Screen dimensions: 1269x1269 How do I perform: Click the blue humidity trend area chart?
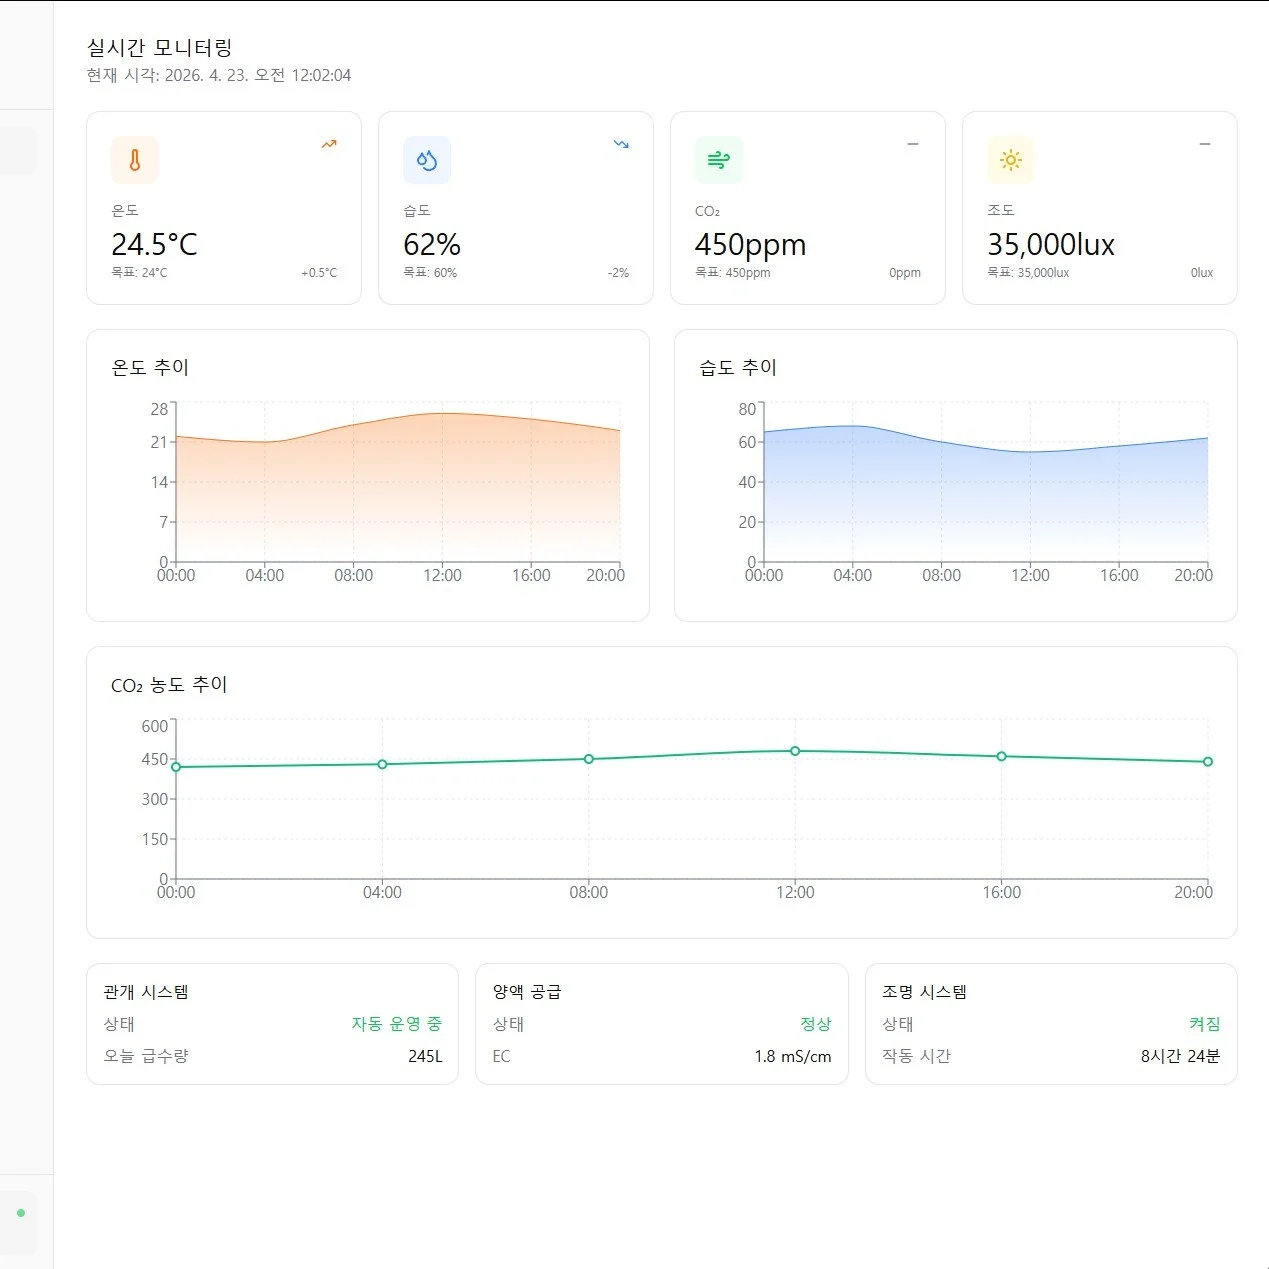click(986, 495)
